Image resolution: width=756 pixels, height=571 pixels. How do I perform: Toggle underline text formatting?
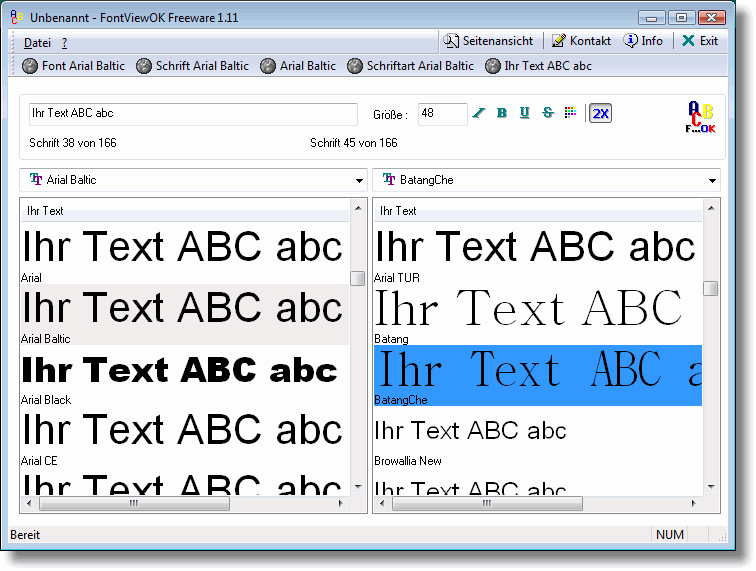point(524,113)
